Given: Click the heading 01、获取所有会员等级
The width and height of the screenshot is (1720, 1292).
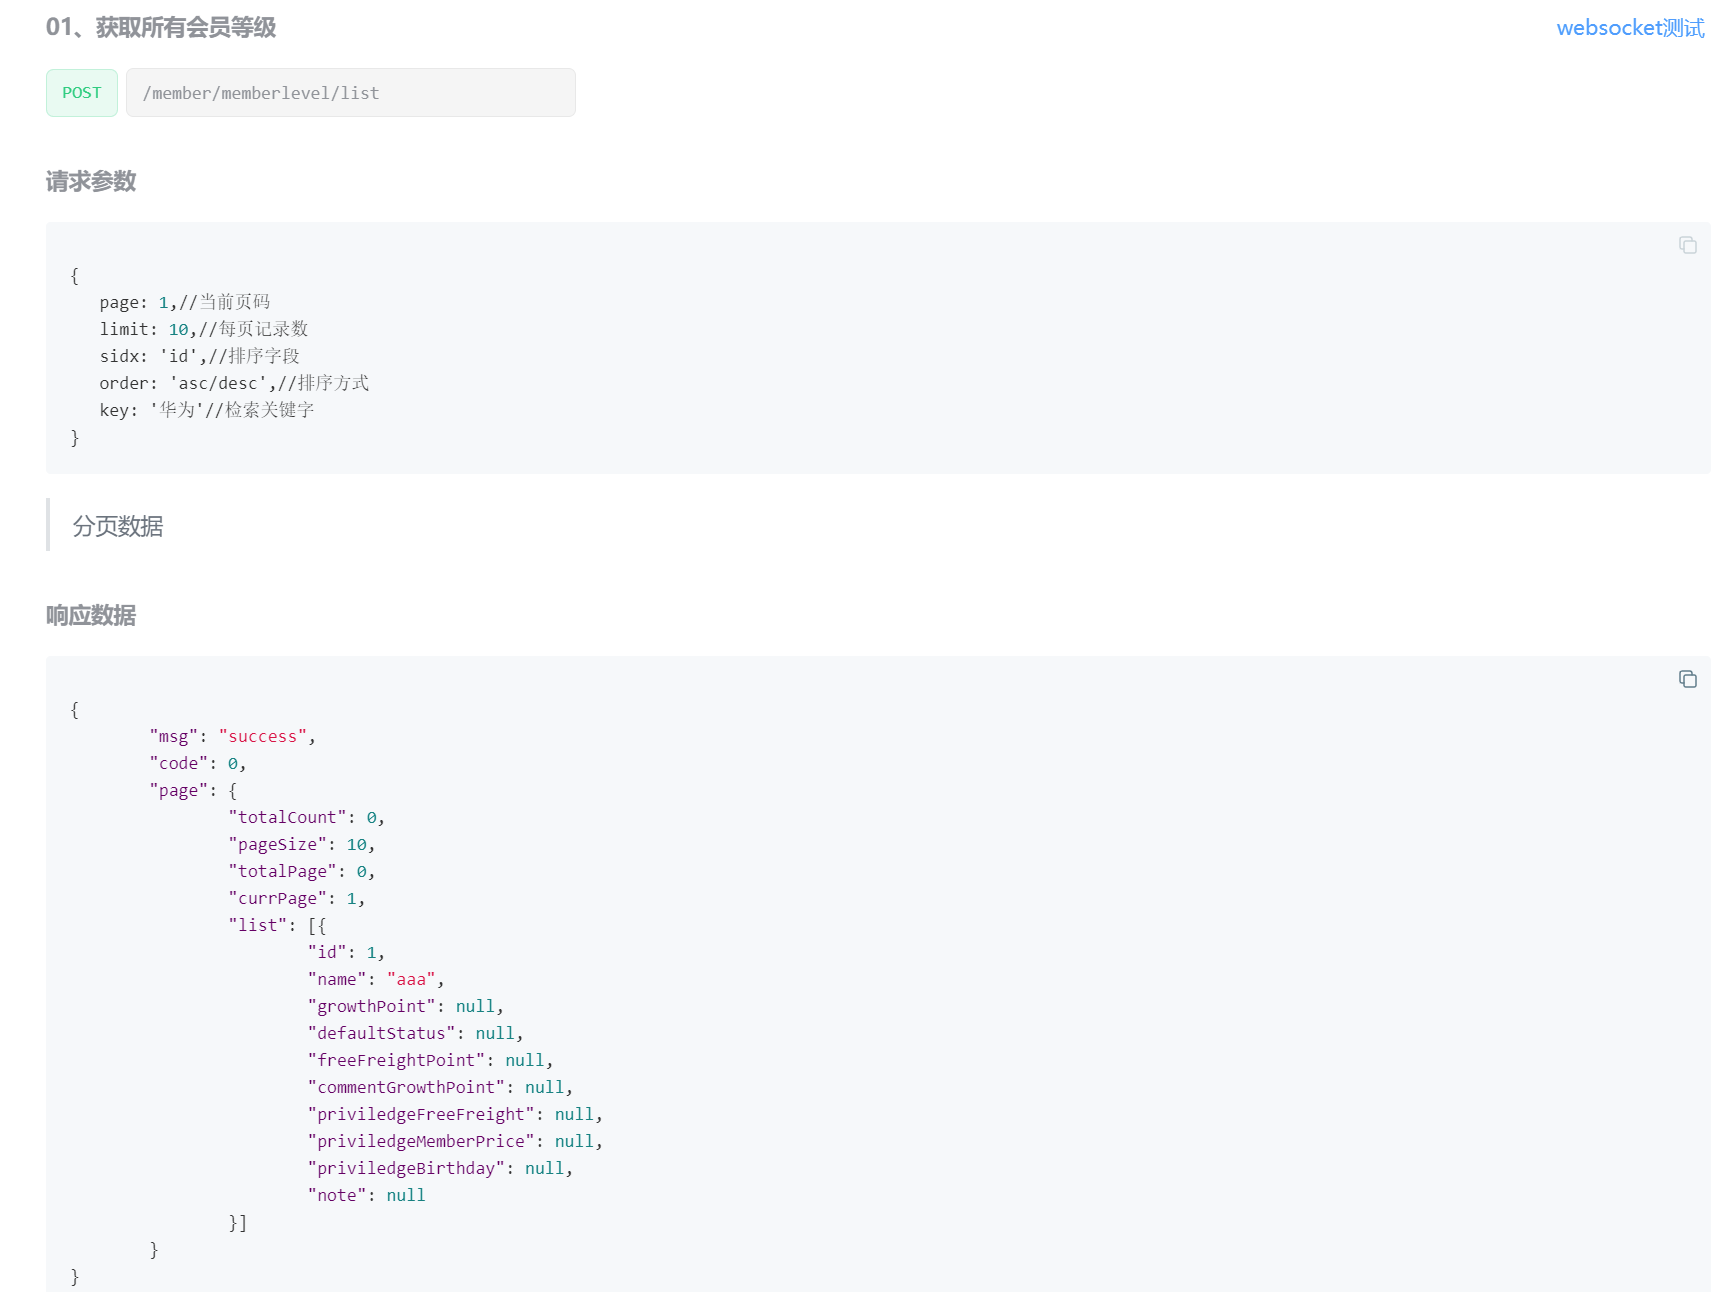Looking at the screenshot, I should pos(161,28).
